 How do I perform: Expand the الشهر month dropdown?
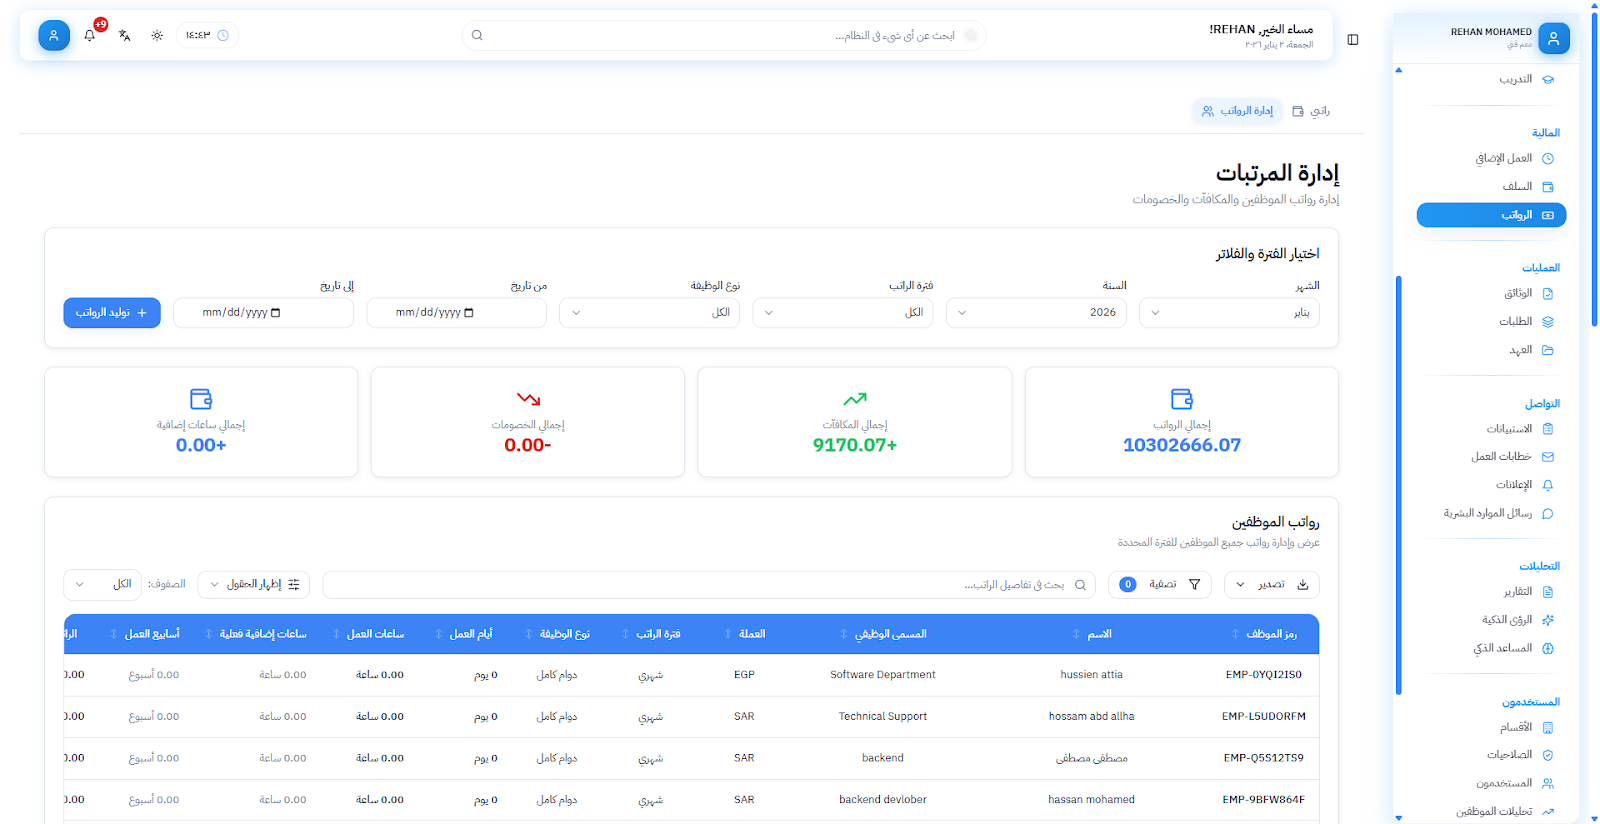coord(1229,313)
